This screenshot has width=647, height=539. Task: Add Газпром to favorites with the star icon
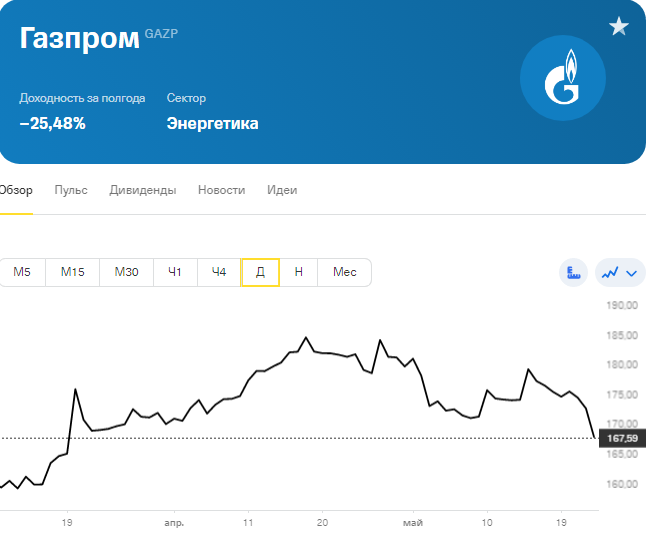(x=619, y=26)
